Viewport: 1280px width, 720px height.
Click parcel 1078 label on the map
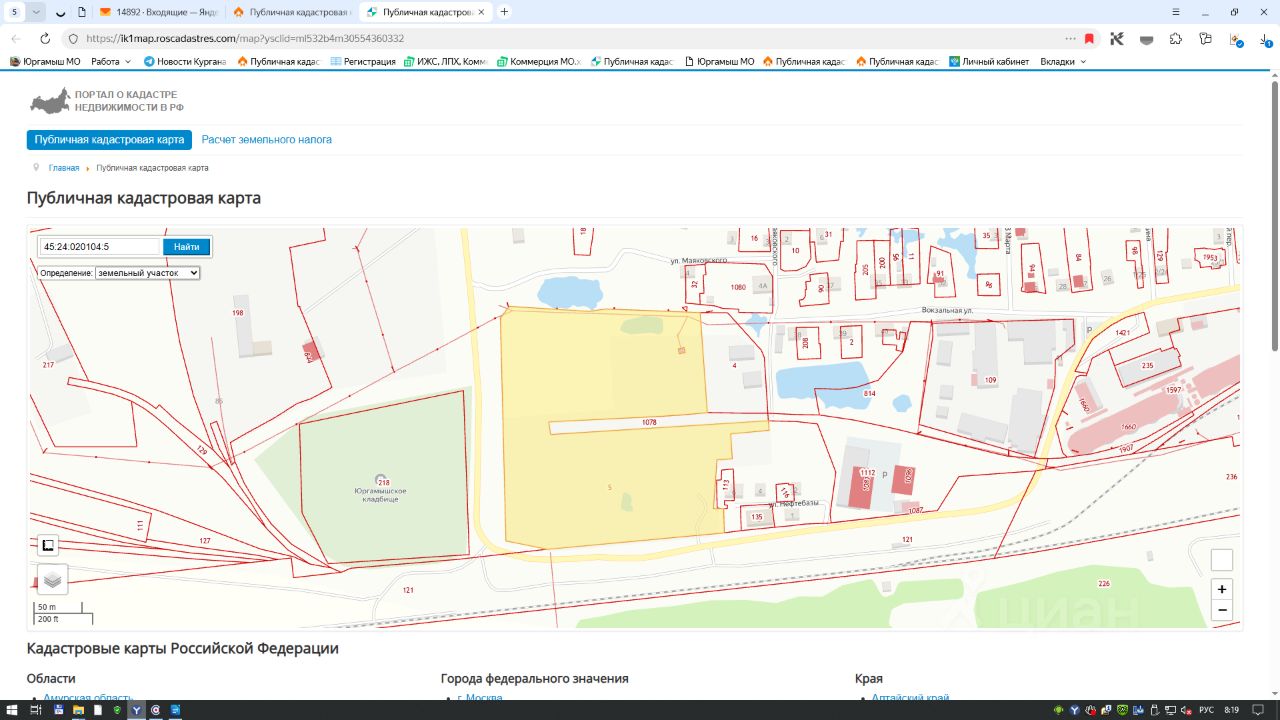point(649,423)
